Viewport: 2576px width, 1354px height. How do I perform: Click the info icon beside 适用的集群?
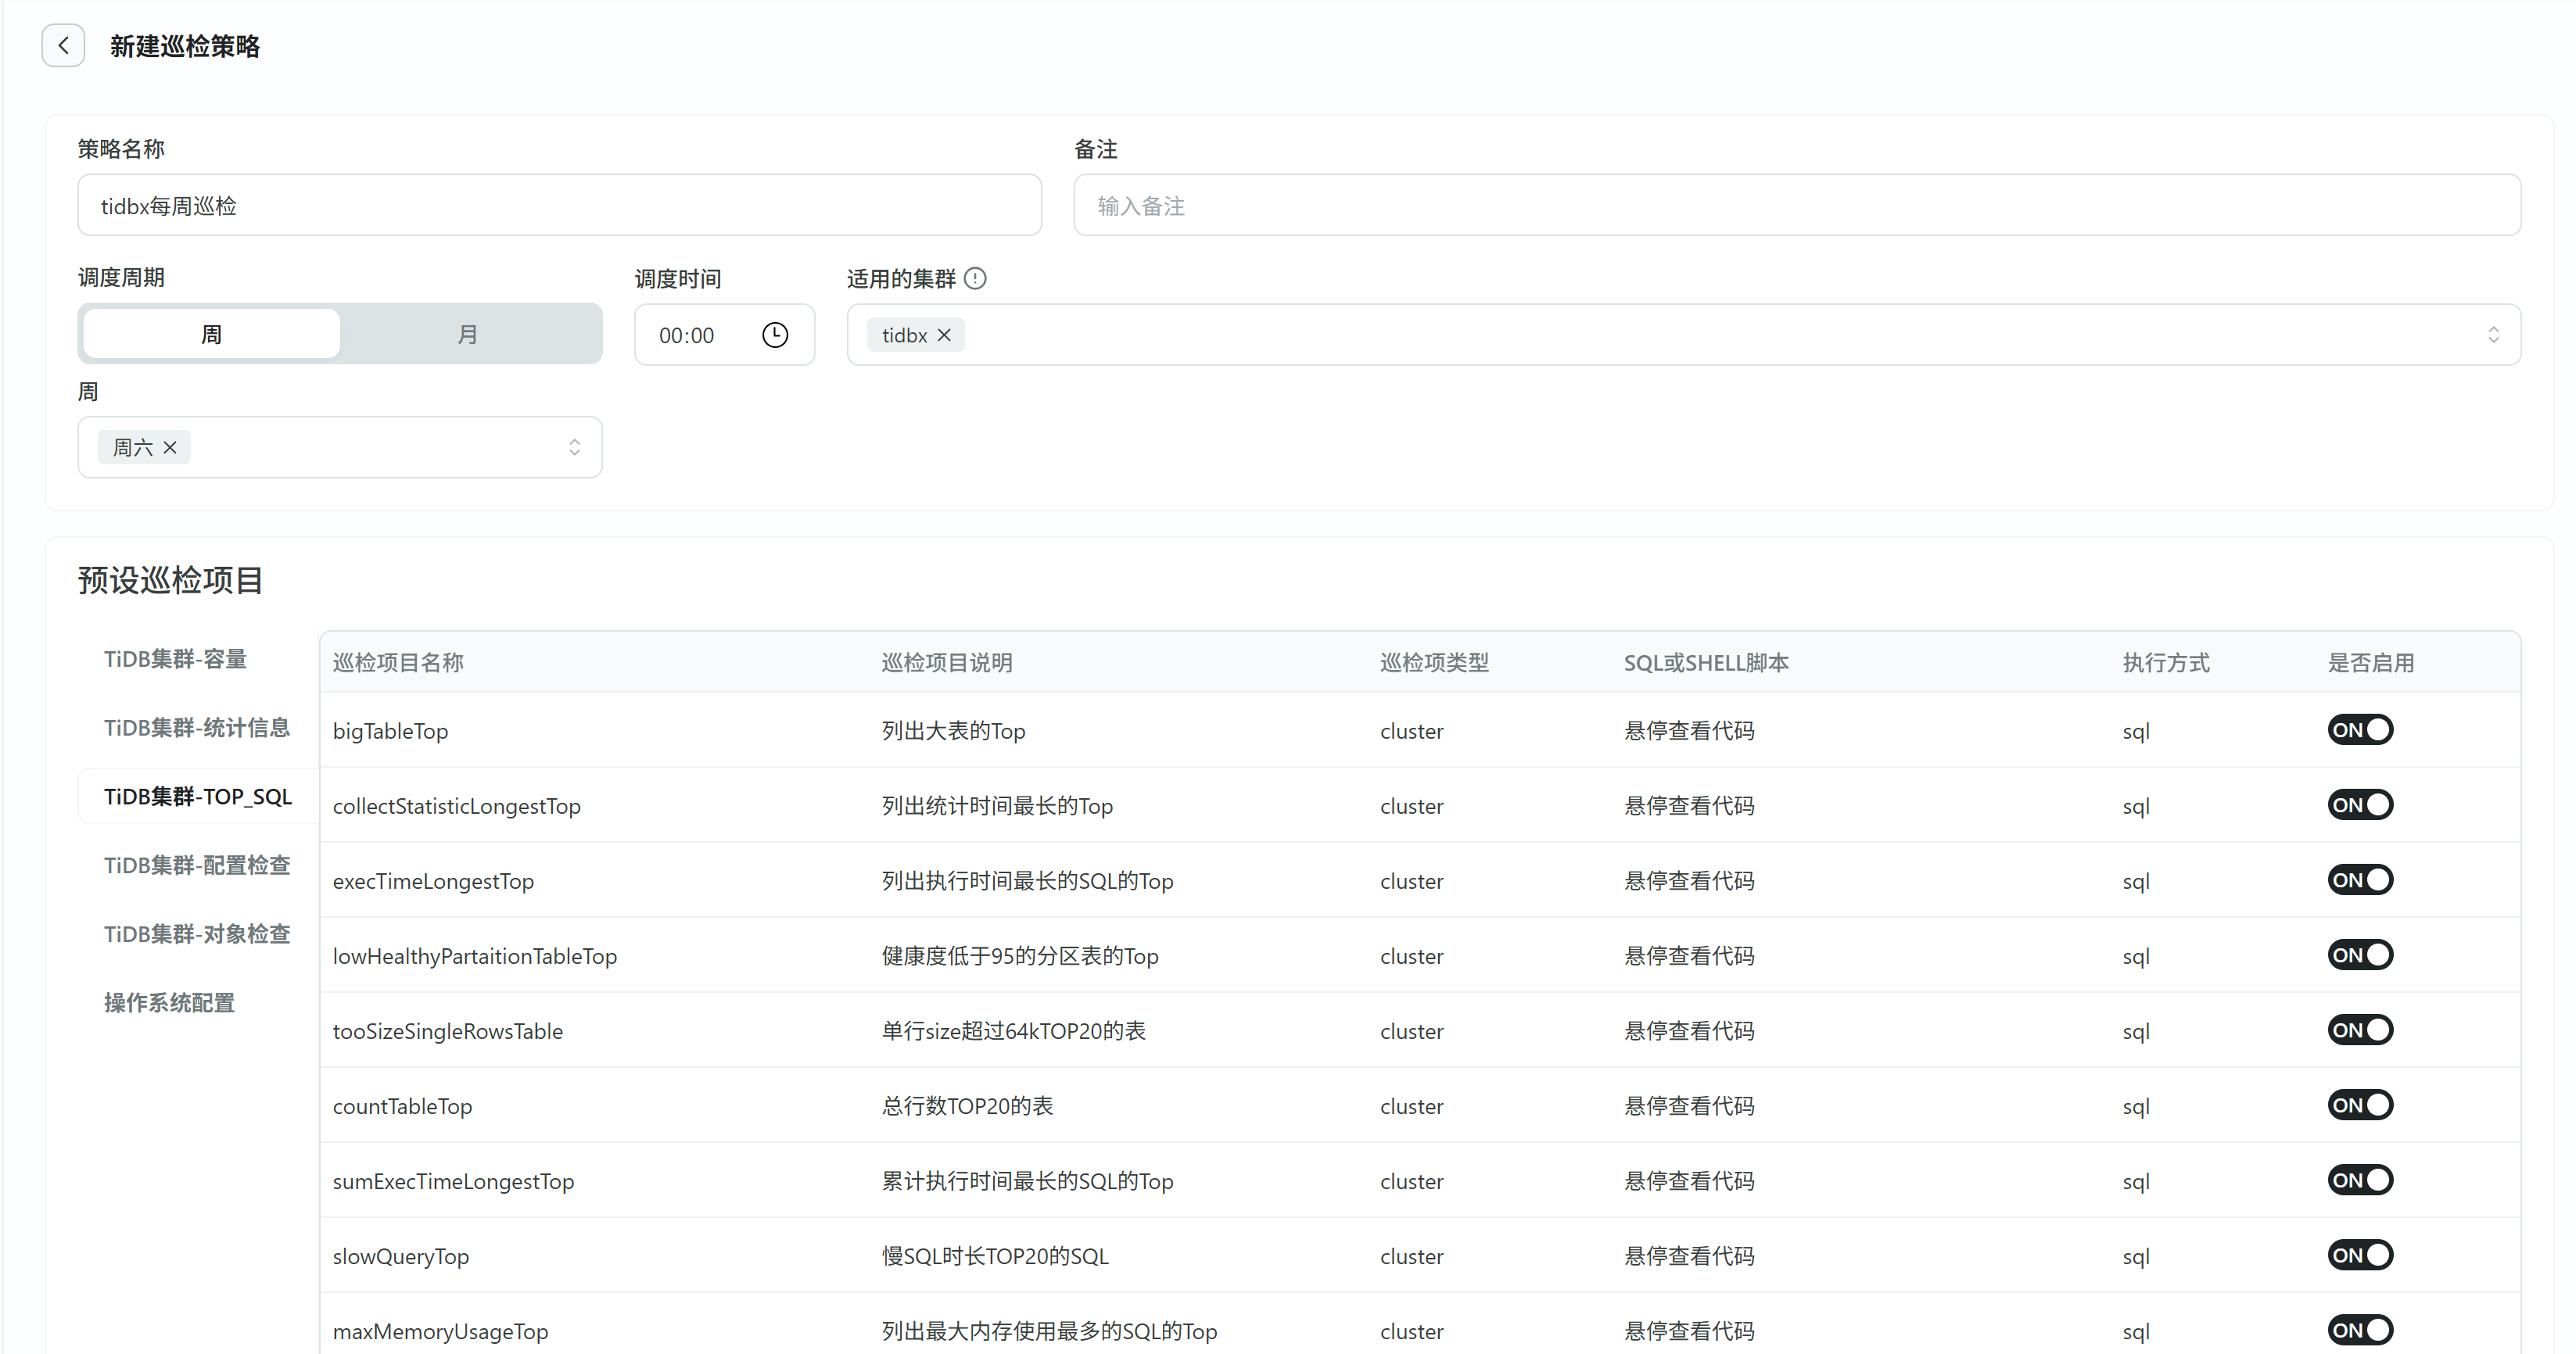975,279
